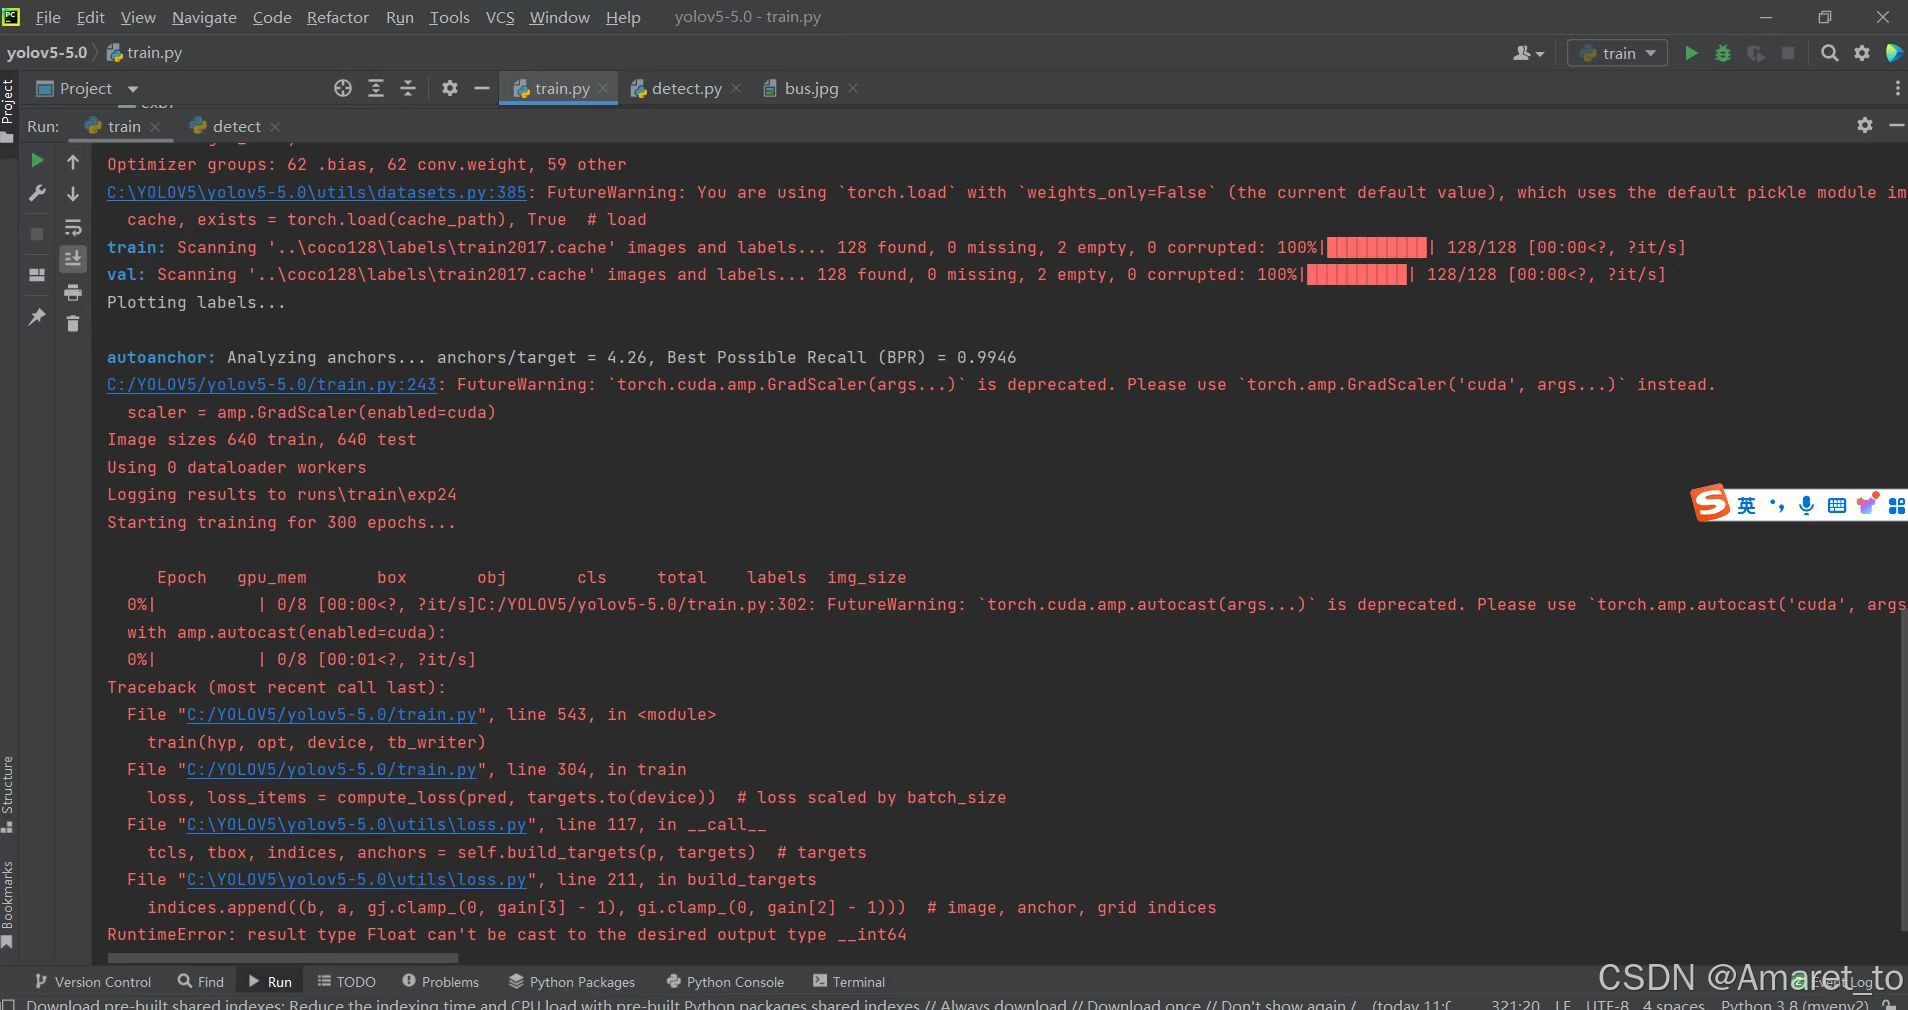Open IDE settings gear in top toolbar
The image size is (1908, 1010).
click(1862, 53)
